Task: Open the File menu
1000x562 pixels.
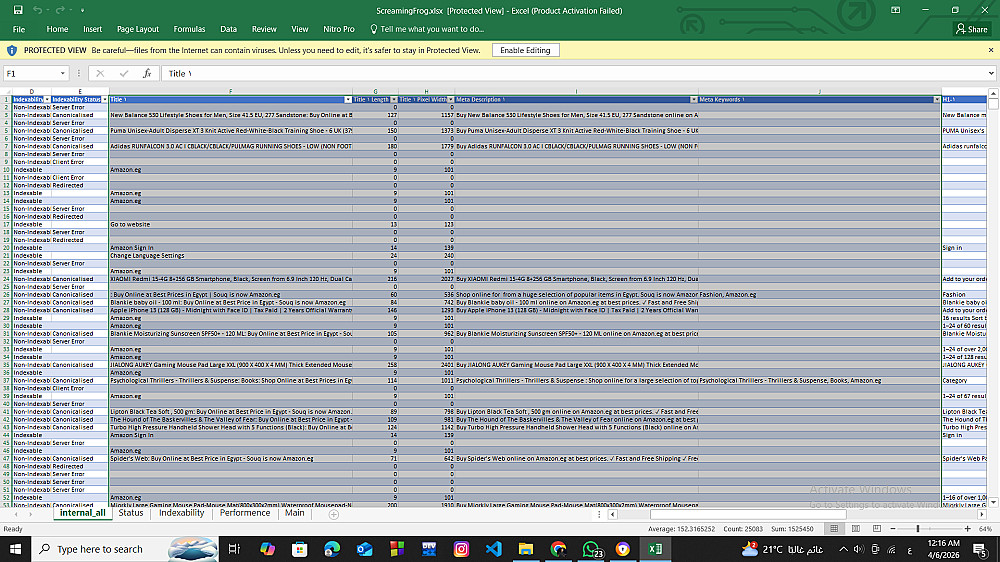Action: pos(19,29)
